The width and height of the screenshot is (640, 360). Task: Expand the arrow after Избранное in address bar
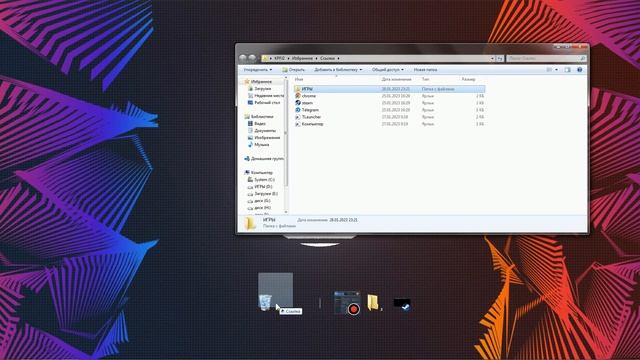click(316, 58)
